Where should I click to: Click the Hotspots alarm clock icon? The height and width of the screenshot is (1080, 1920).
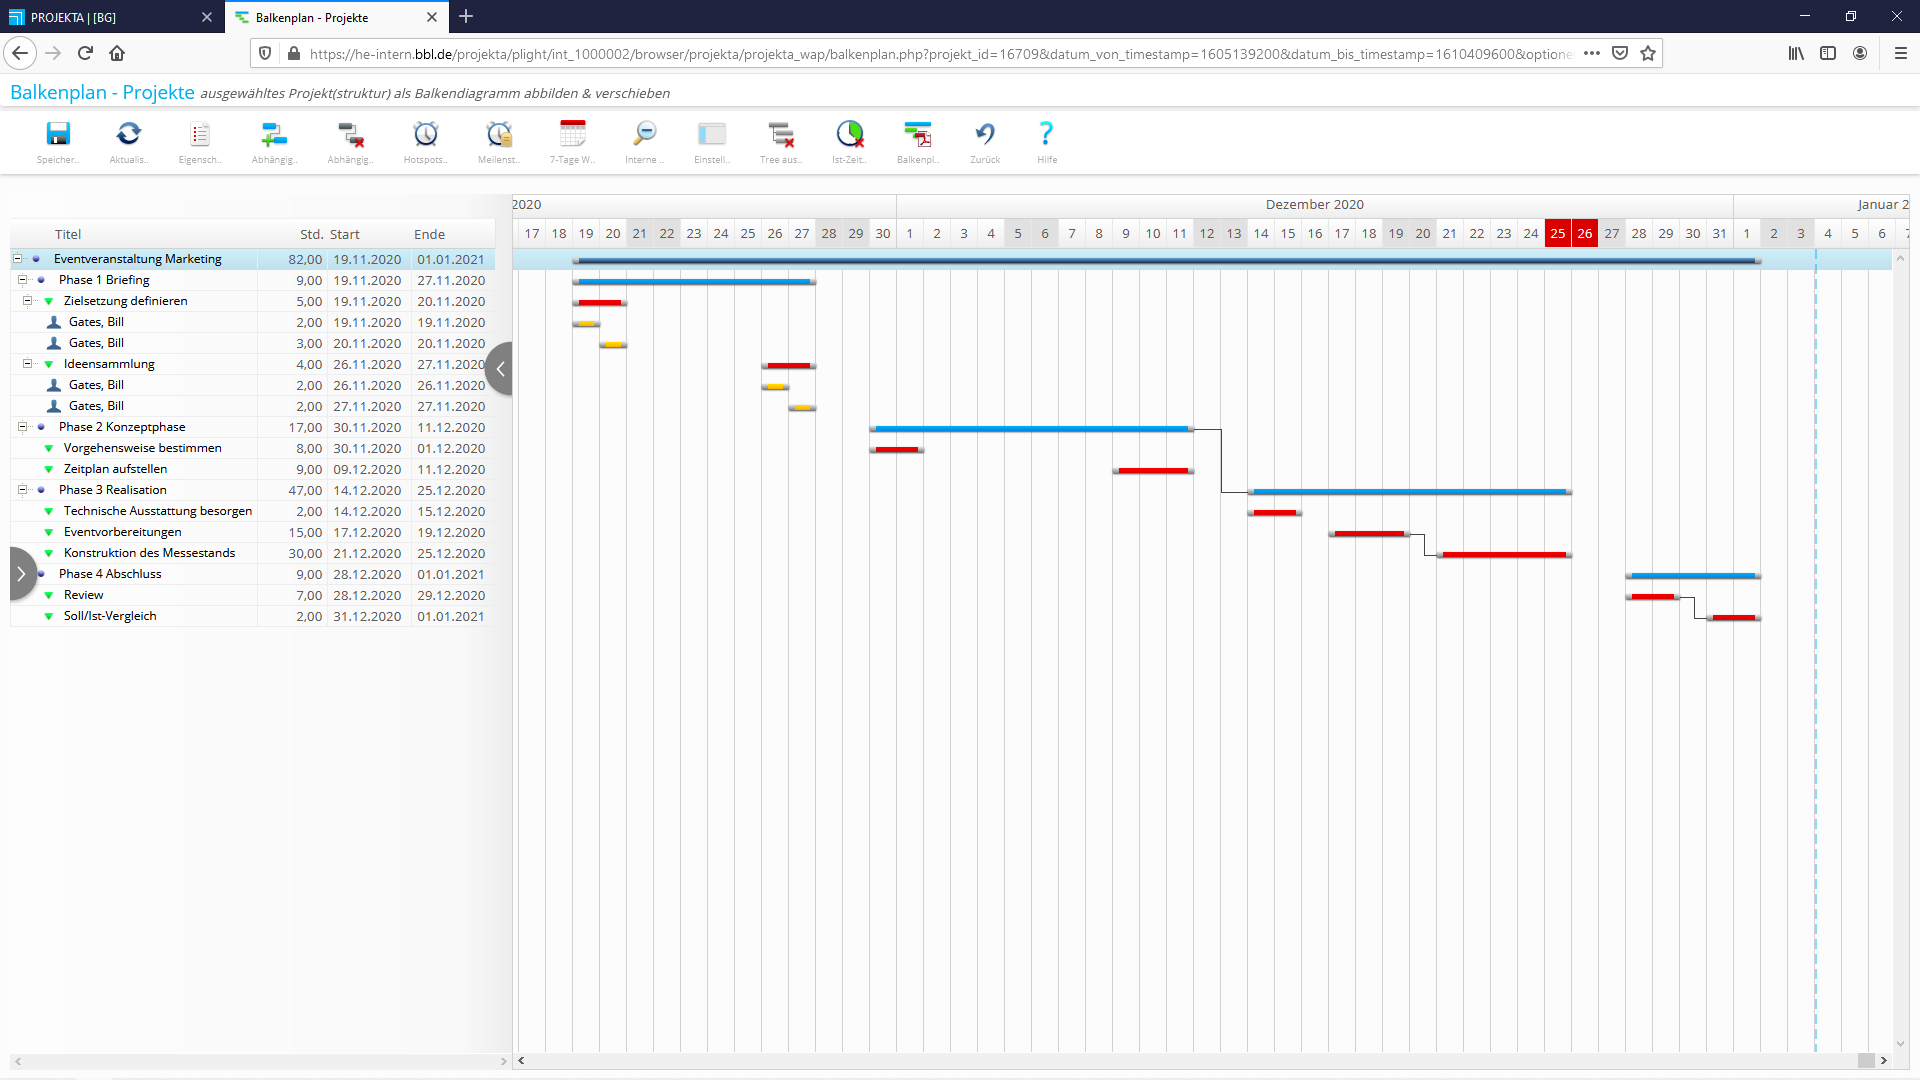pyautogui.click(x=426, y=134)
